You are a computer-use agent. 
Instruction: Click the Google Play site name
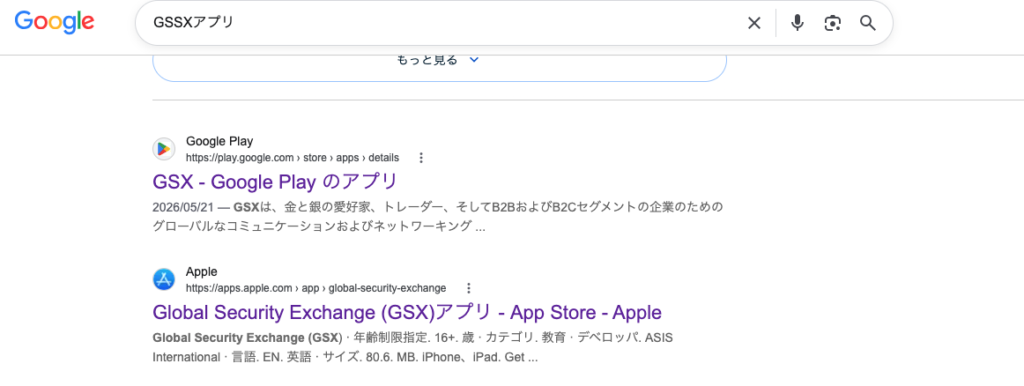tap(219, 141)
